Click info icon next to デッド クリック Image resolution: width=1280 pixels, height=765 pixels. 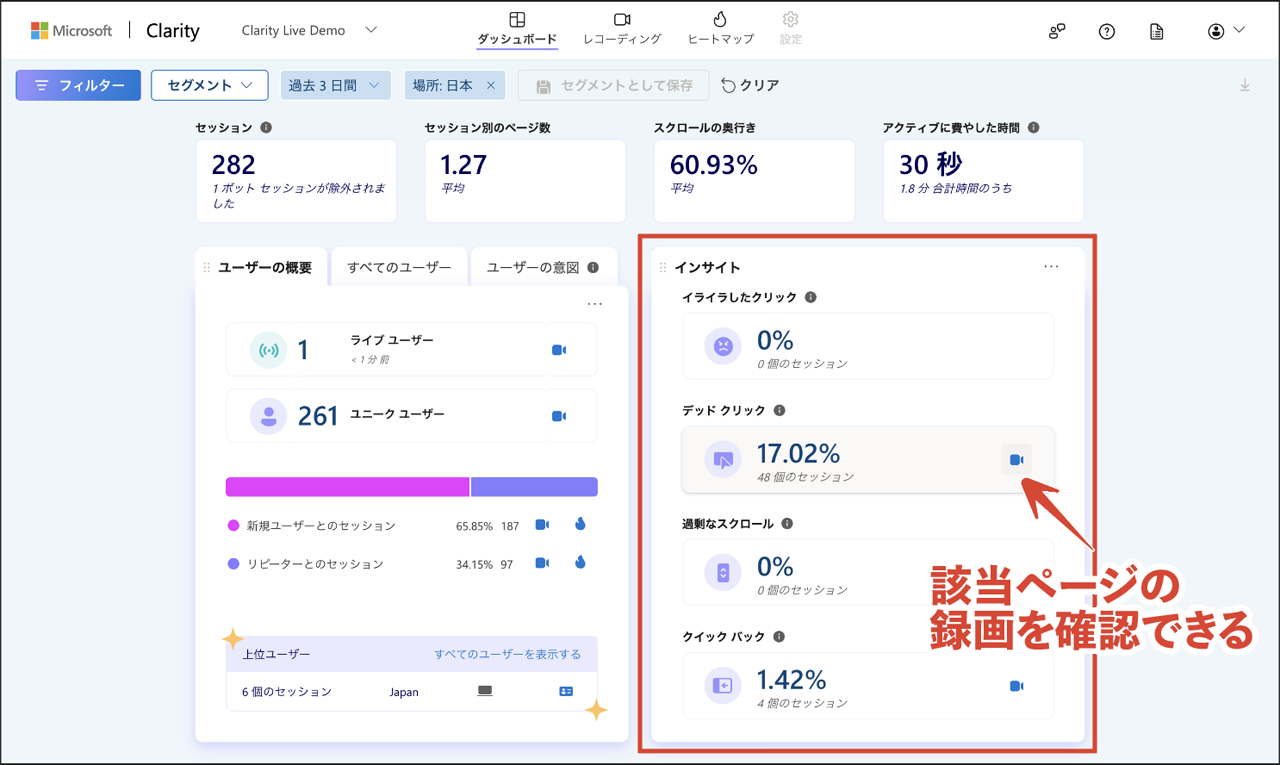point(779,410)
